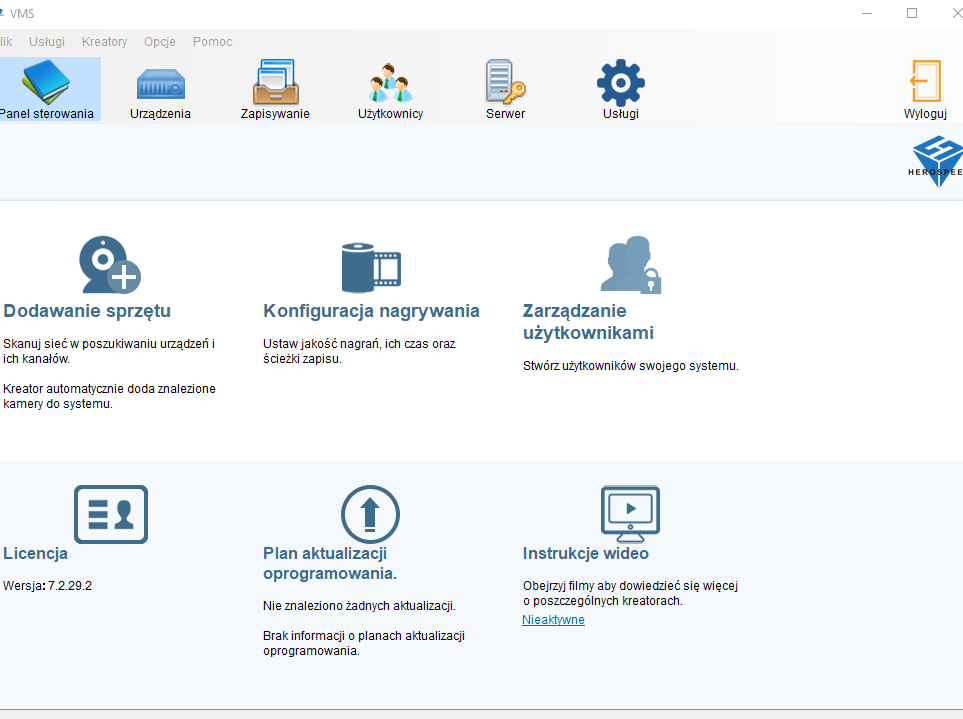Open the Zarządzanie użytkownikami person icon
Image resolution: width=963 pixels, height=719 pixels.
click(x=629, y=264)
